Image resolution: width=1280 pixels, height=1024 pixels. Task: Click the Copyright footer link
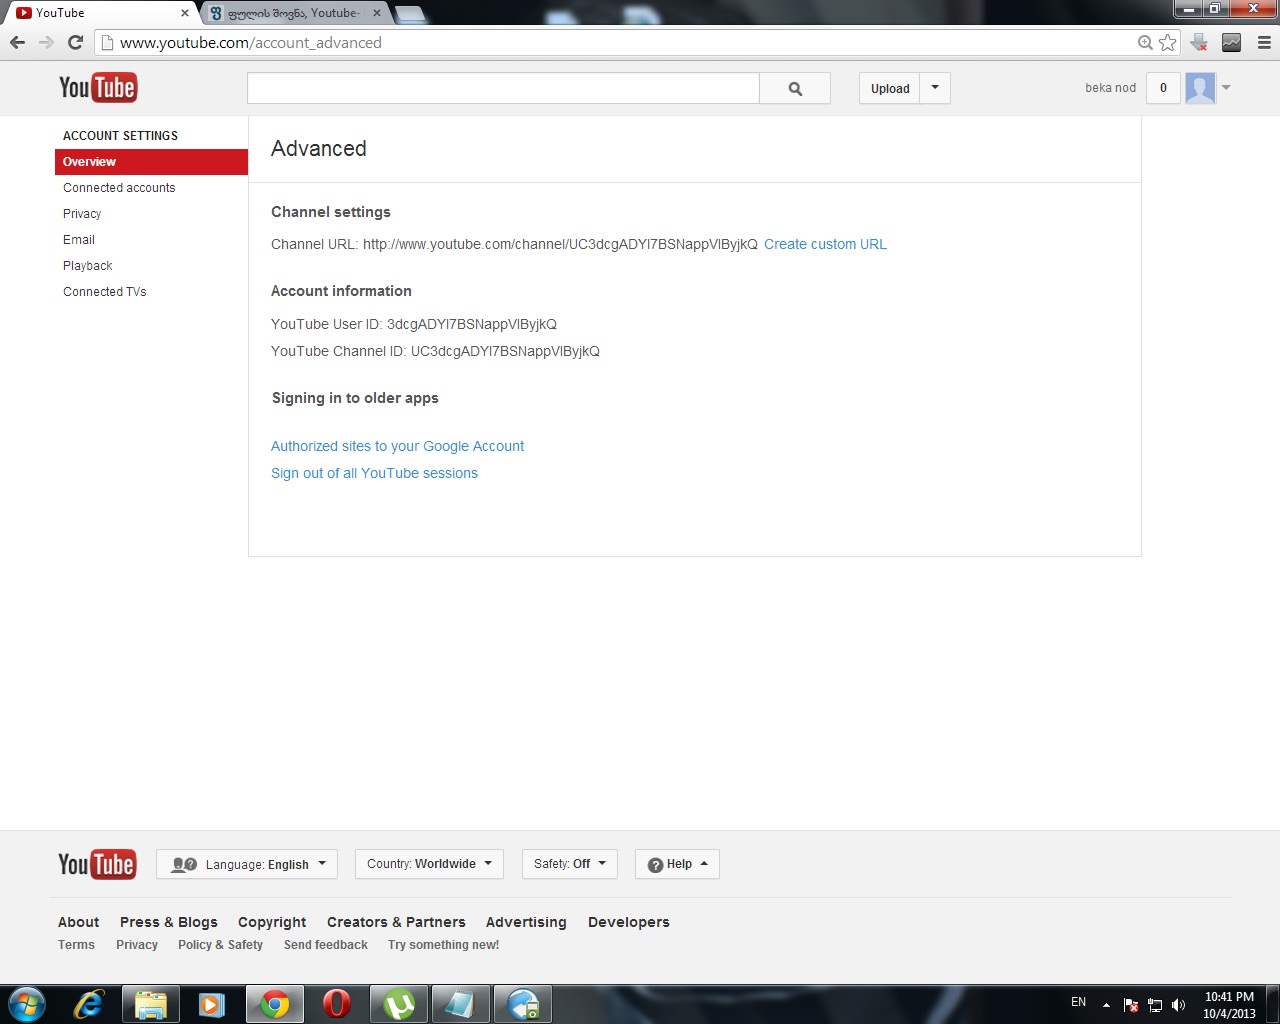click(x=272, y=922)
